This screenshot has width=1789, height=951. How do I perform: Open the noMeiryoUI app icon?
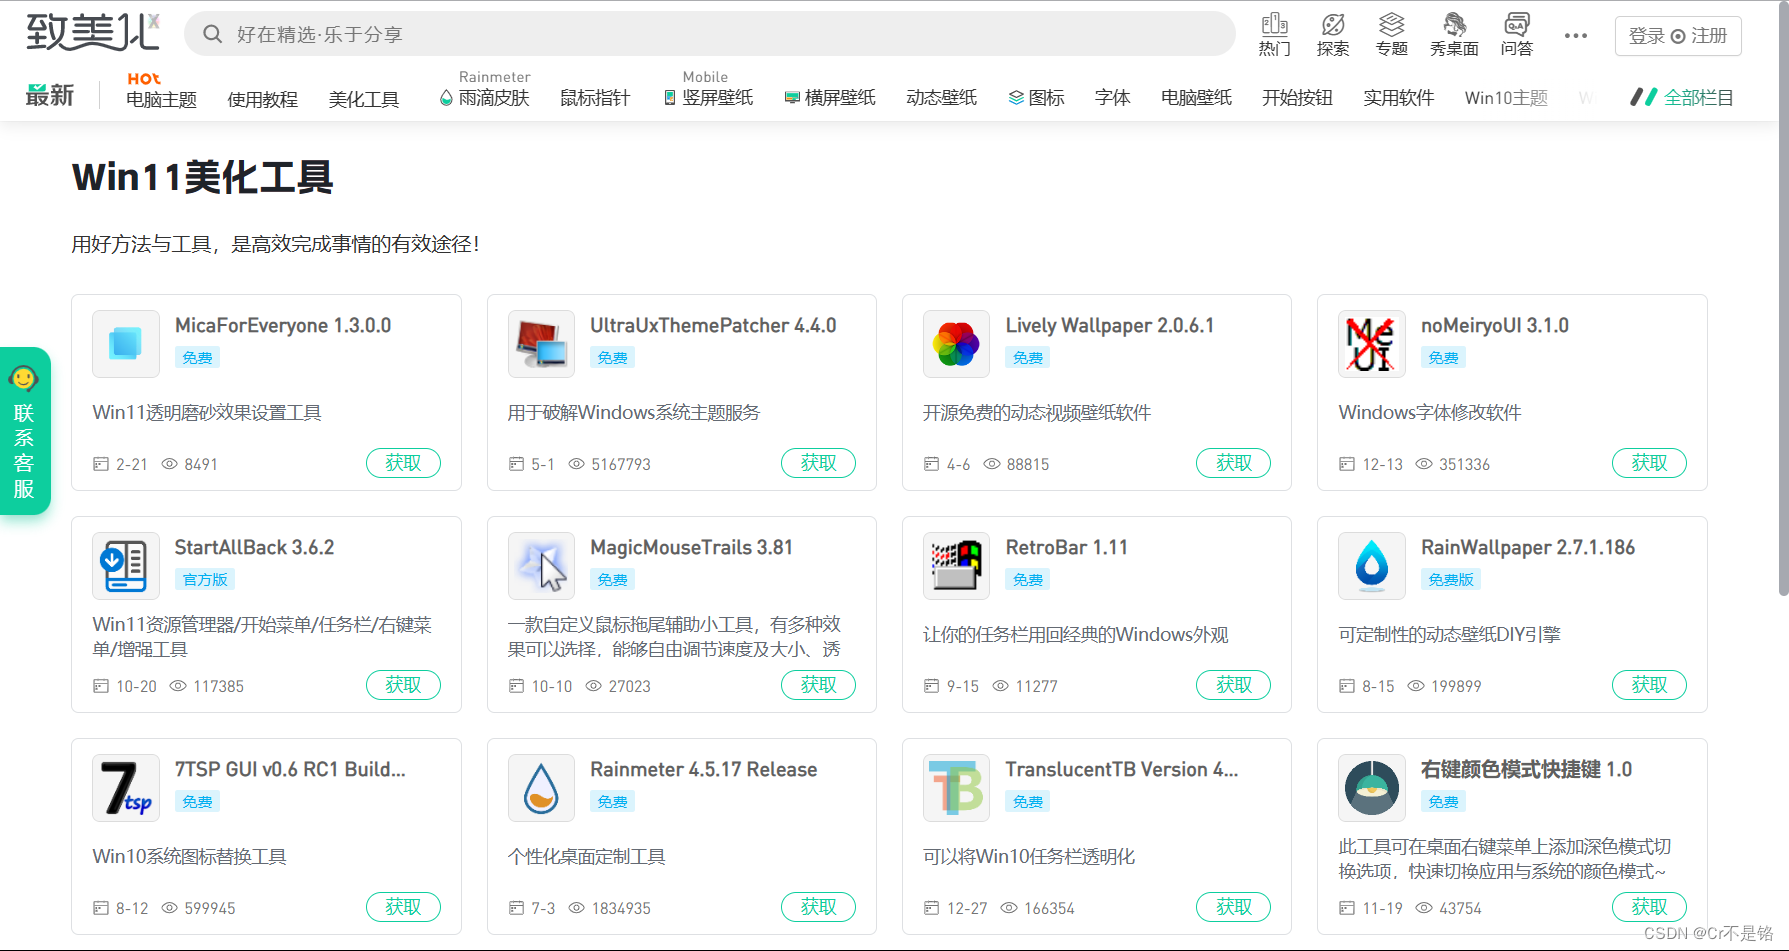tap(1372, 344)
